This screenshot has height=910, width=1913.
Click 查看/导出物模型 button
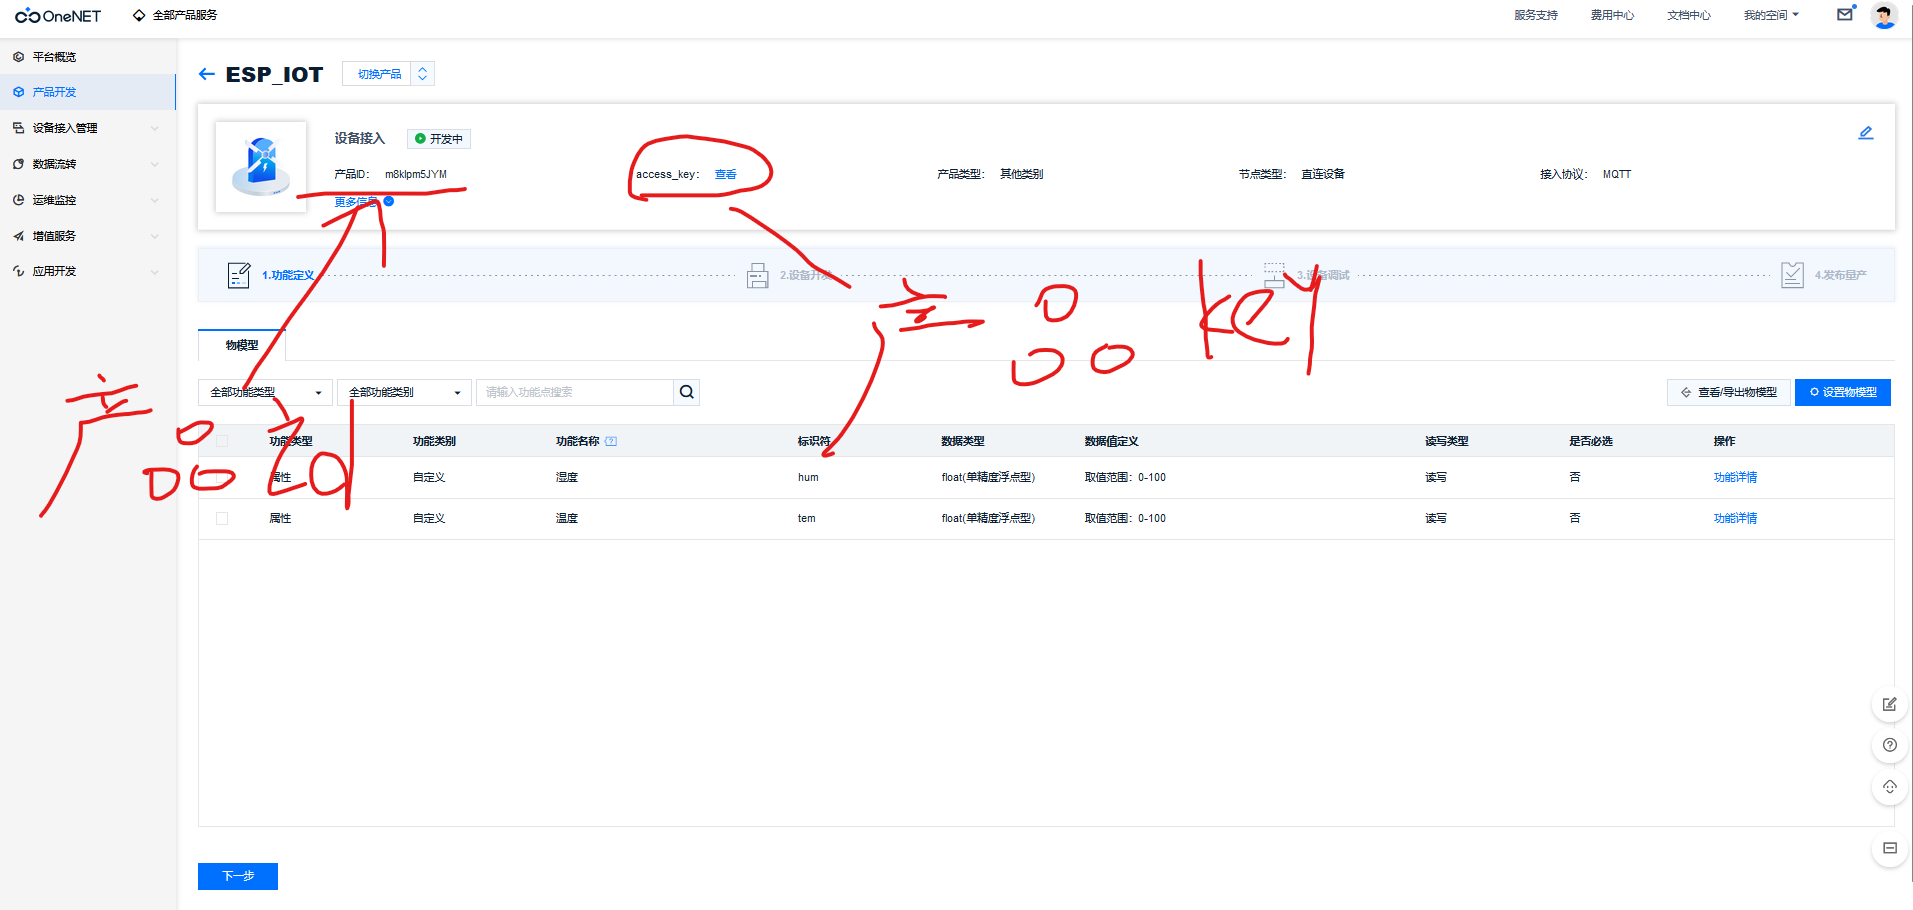(1729, 392)
